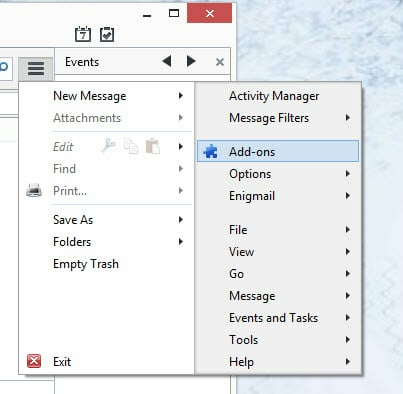403x394 pixels.
Task: Open Go submenu
Action: pos(278,274)
